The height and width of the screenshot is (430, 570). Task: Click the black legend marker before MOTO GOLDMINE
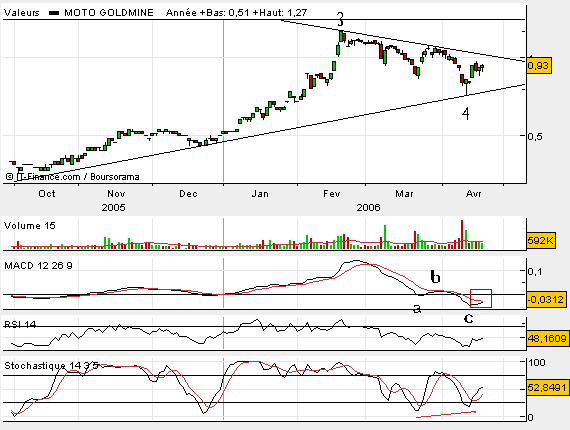click(x=54, y=13)
